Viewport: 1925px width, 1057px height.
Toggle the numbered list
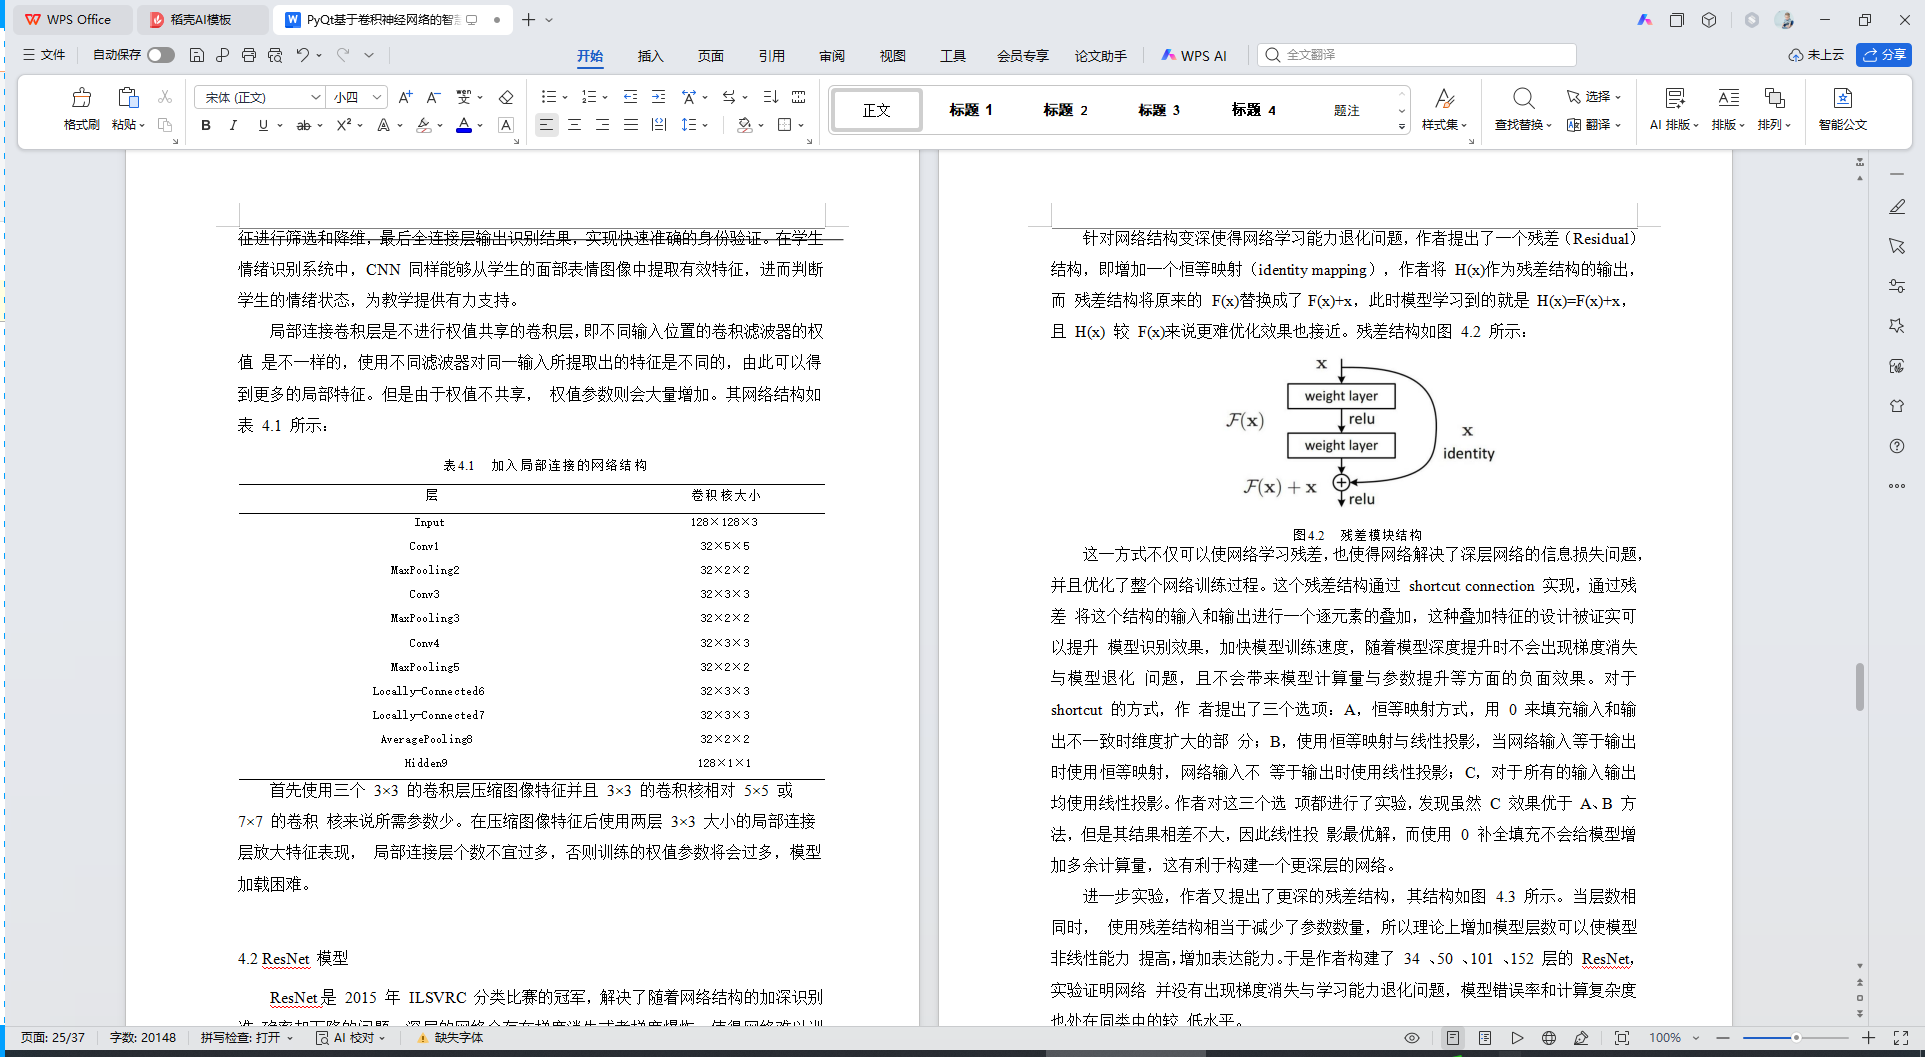(x=588, y=97)
